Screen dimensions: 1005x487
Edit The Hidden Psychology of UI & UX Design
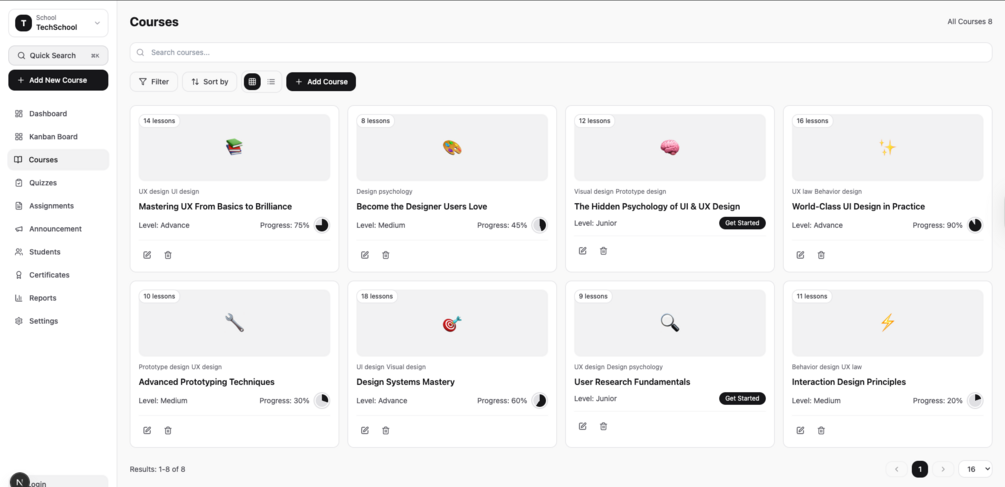click(x=583, y=251)
